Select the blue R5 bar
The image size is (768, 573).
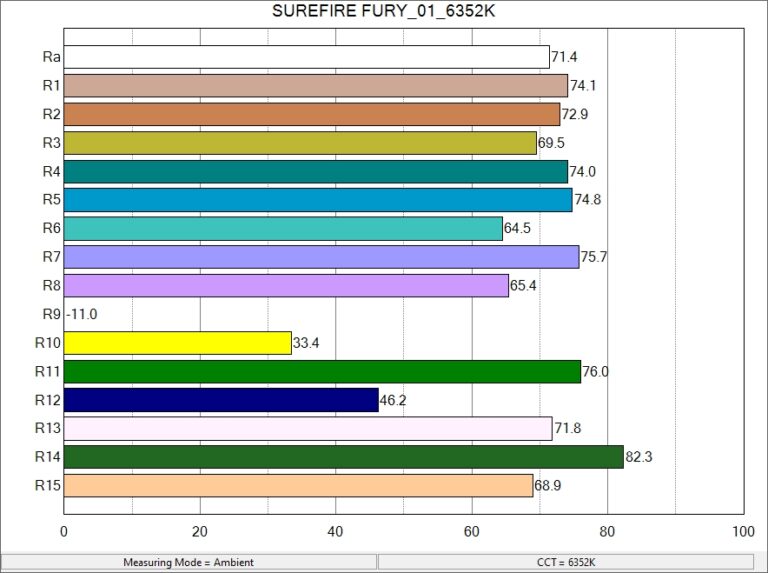tap(318, 200)
